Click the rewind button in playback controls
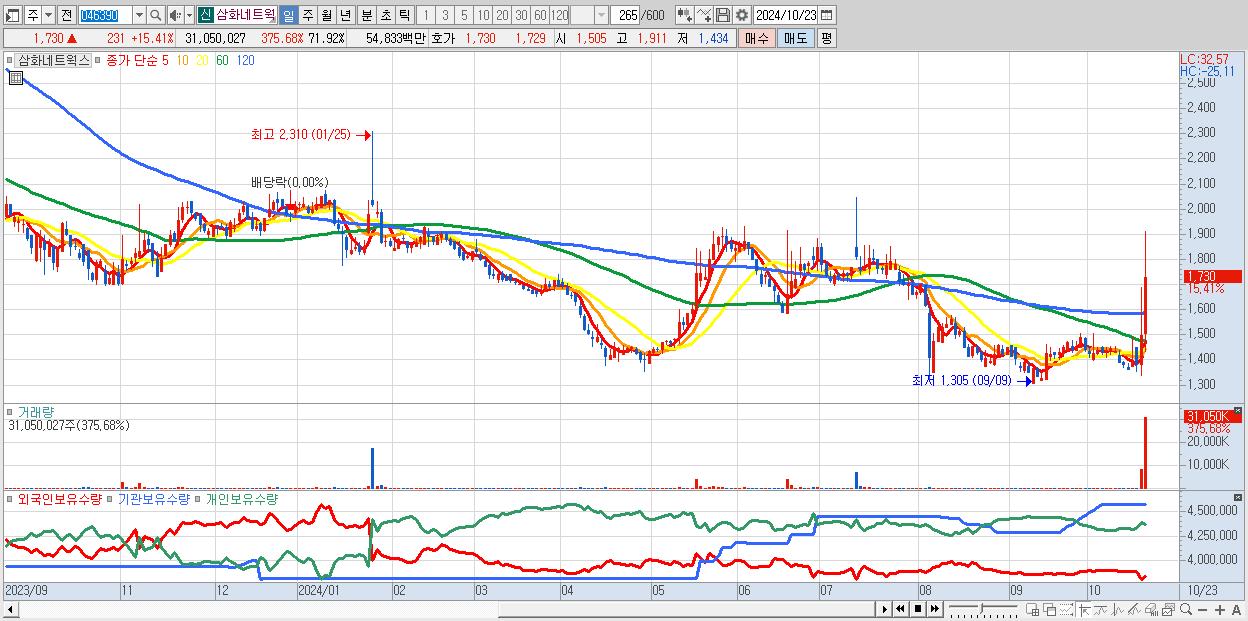1248x621 pixels. coord(900,609)
